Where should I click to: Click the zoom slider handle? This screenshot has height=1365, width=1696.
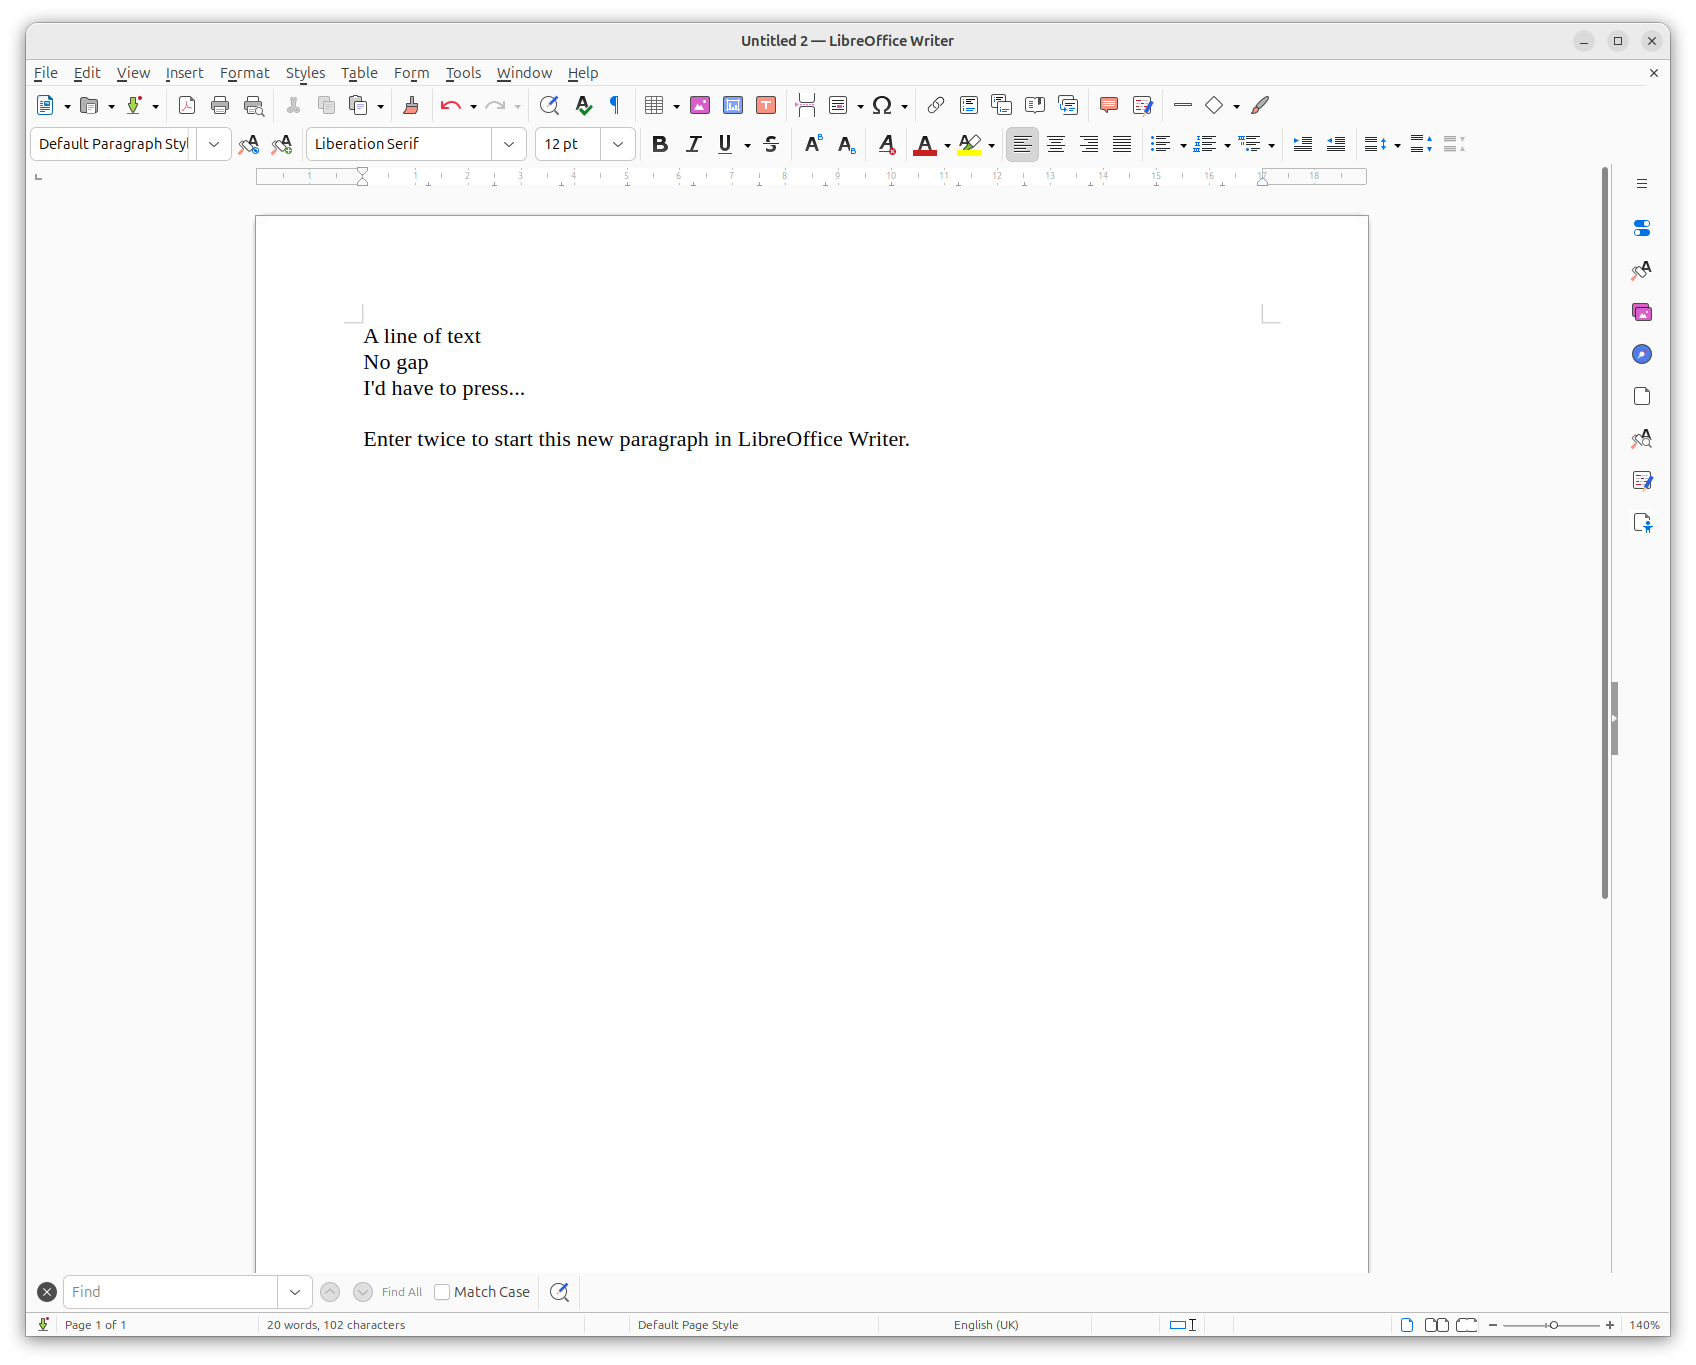(x=1553, y=1325)
